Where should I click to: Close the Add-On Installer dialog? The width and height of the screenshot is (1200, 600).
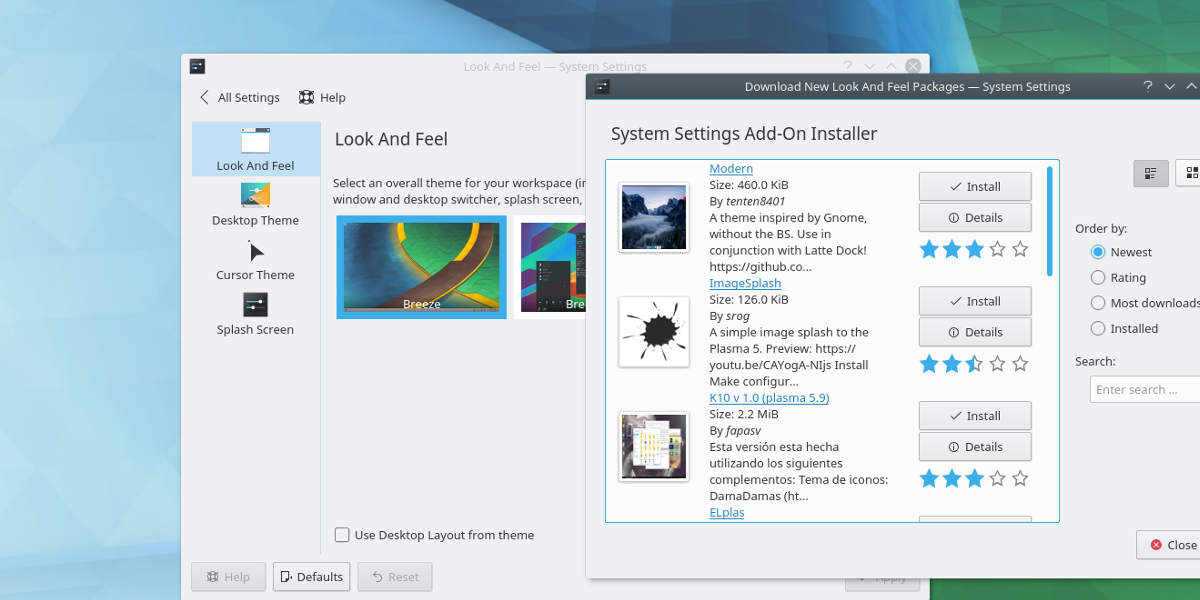click(1169, 545)
